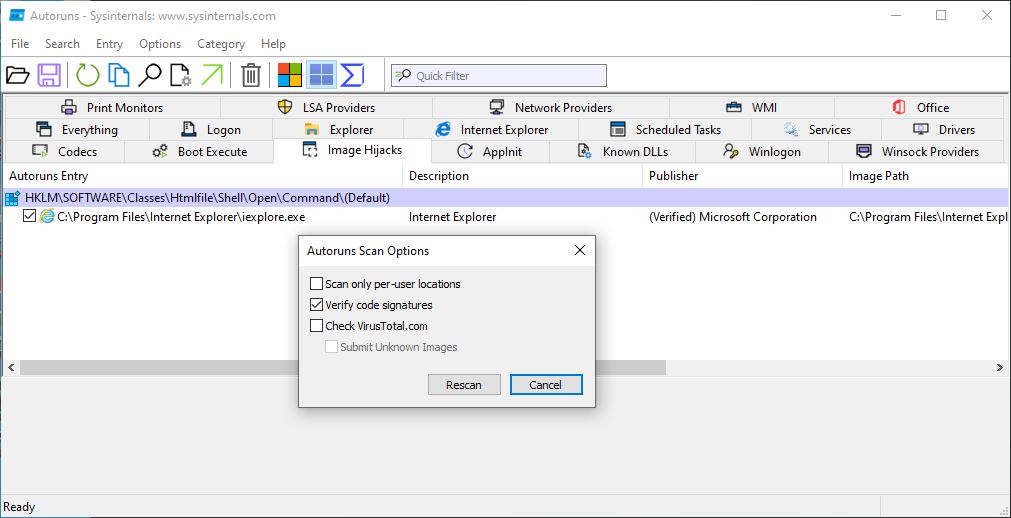The width and height of the screenshot is (1011, 518).
Task: Go to the Drivers tab
Action: click(x=944, y=130)
